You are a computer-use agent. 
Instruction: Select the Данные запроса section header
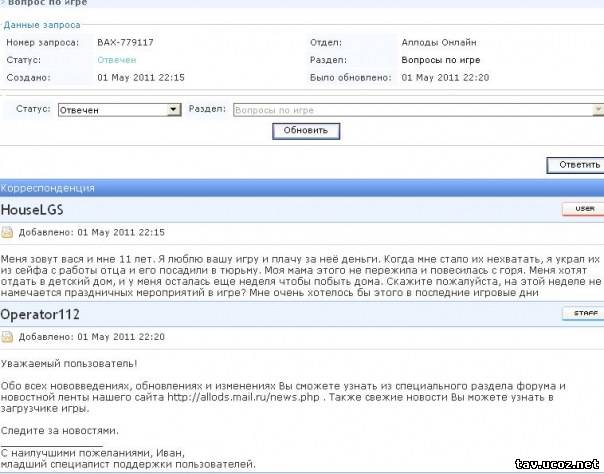coord(43,24)
